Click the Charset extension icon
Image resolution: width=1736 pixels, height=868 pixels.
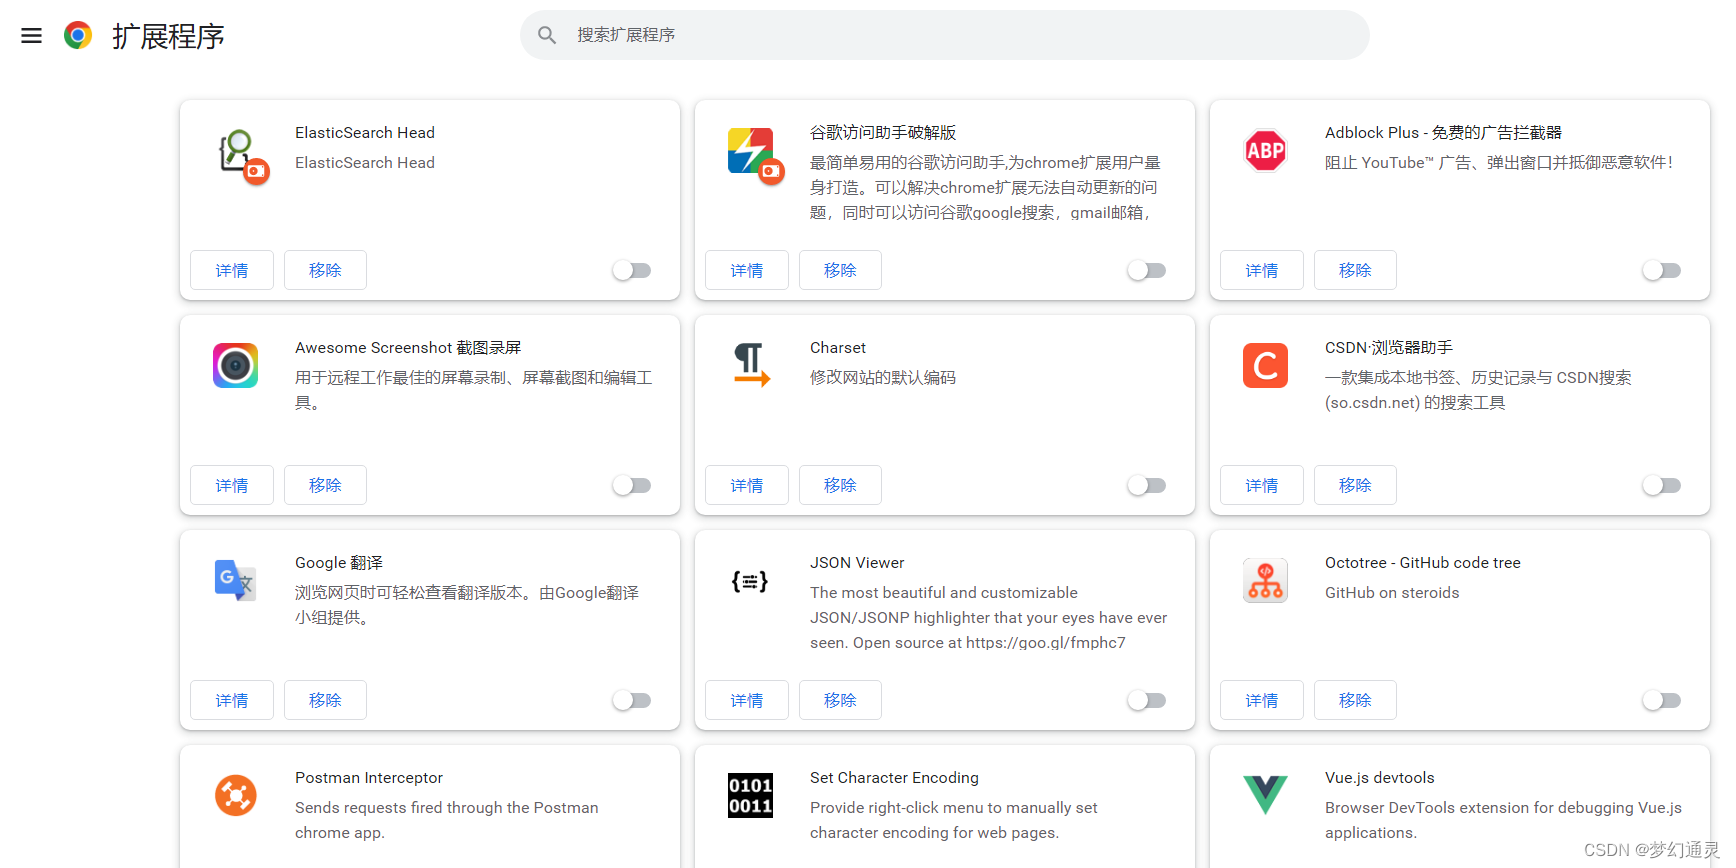click(751, 365)
